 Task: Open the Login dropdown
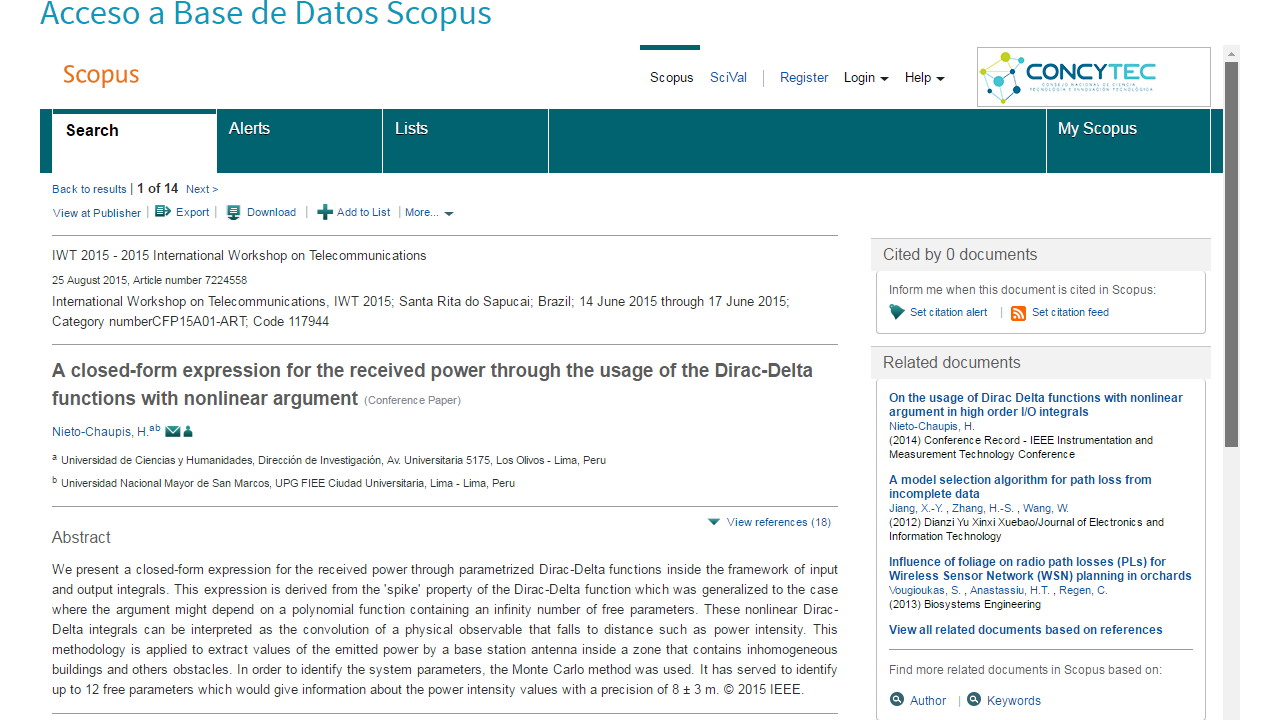click(866, 78)
